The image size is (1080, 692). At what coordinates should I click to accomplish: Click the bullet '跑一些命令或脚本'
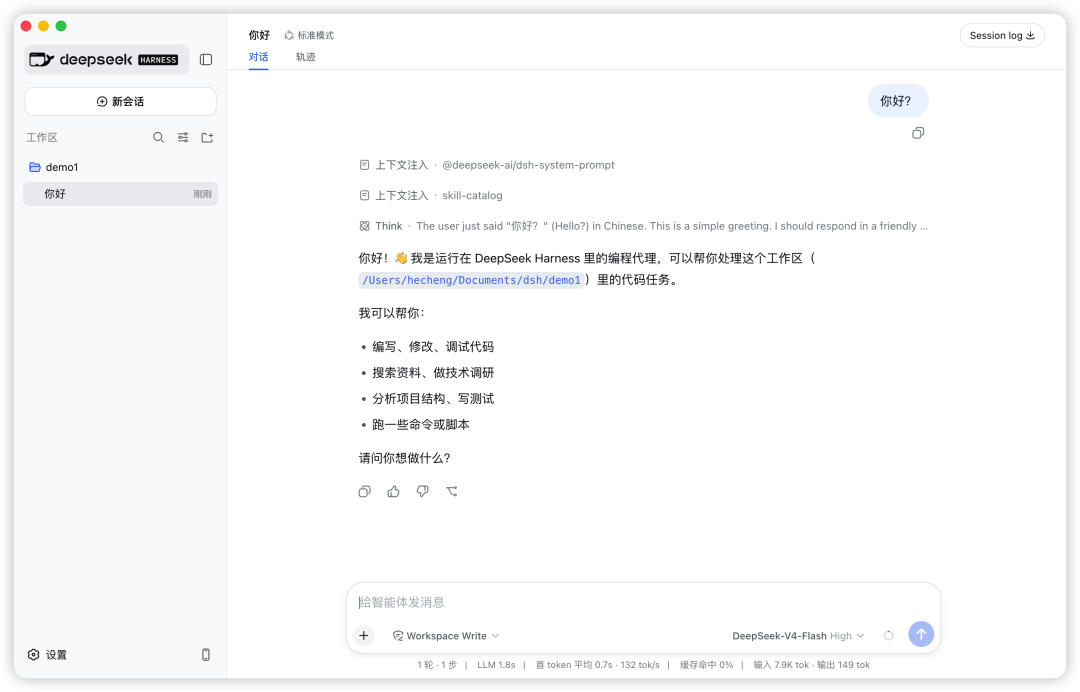coord(421,425)
